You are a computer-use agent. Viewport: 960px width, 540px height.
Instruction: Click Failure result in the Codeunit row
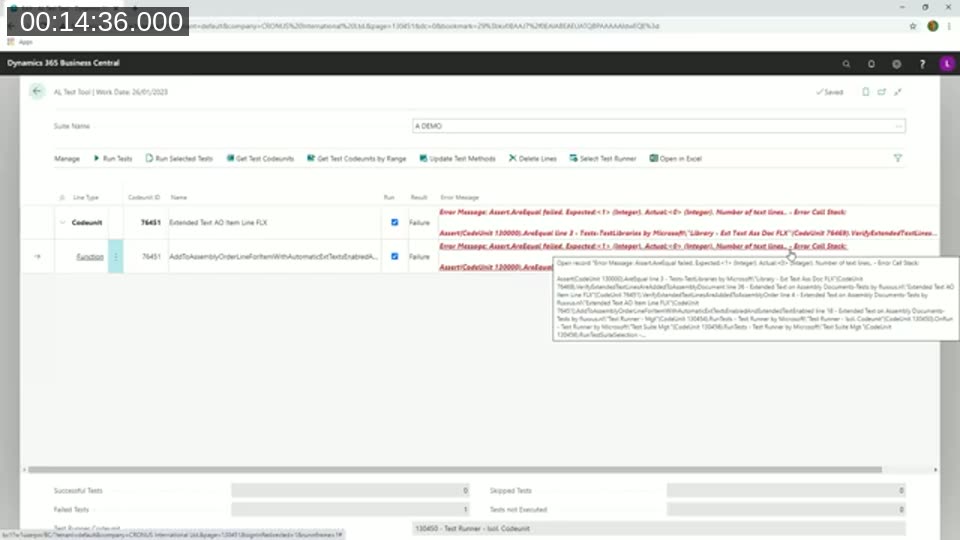point(419,223)
